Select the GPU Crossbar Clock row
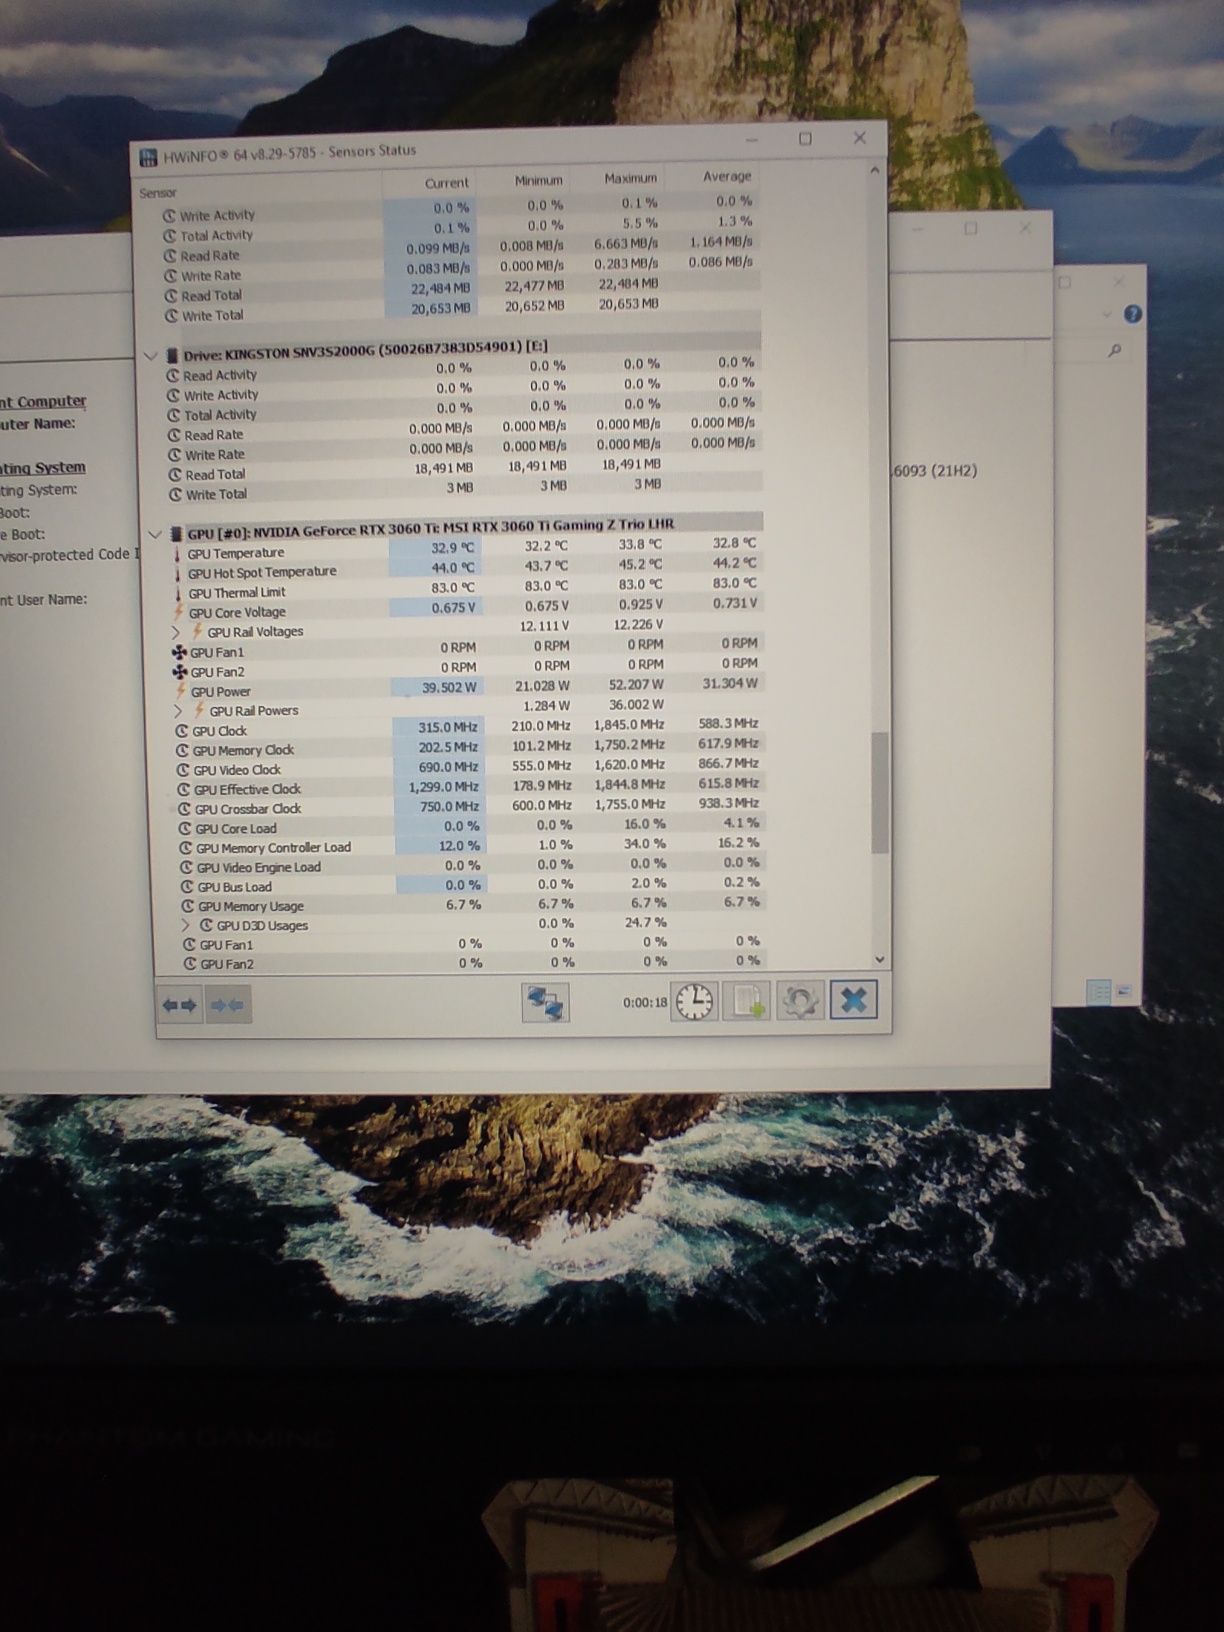Screen dimensions: 1224x1632 click(469, 806)
